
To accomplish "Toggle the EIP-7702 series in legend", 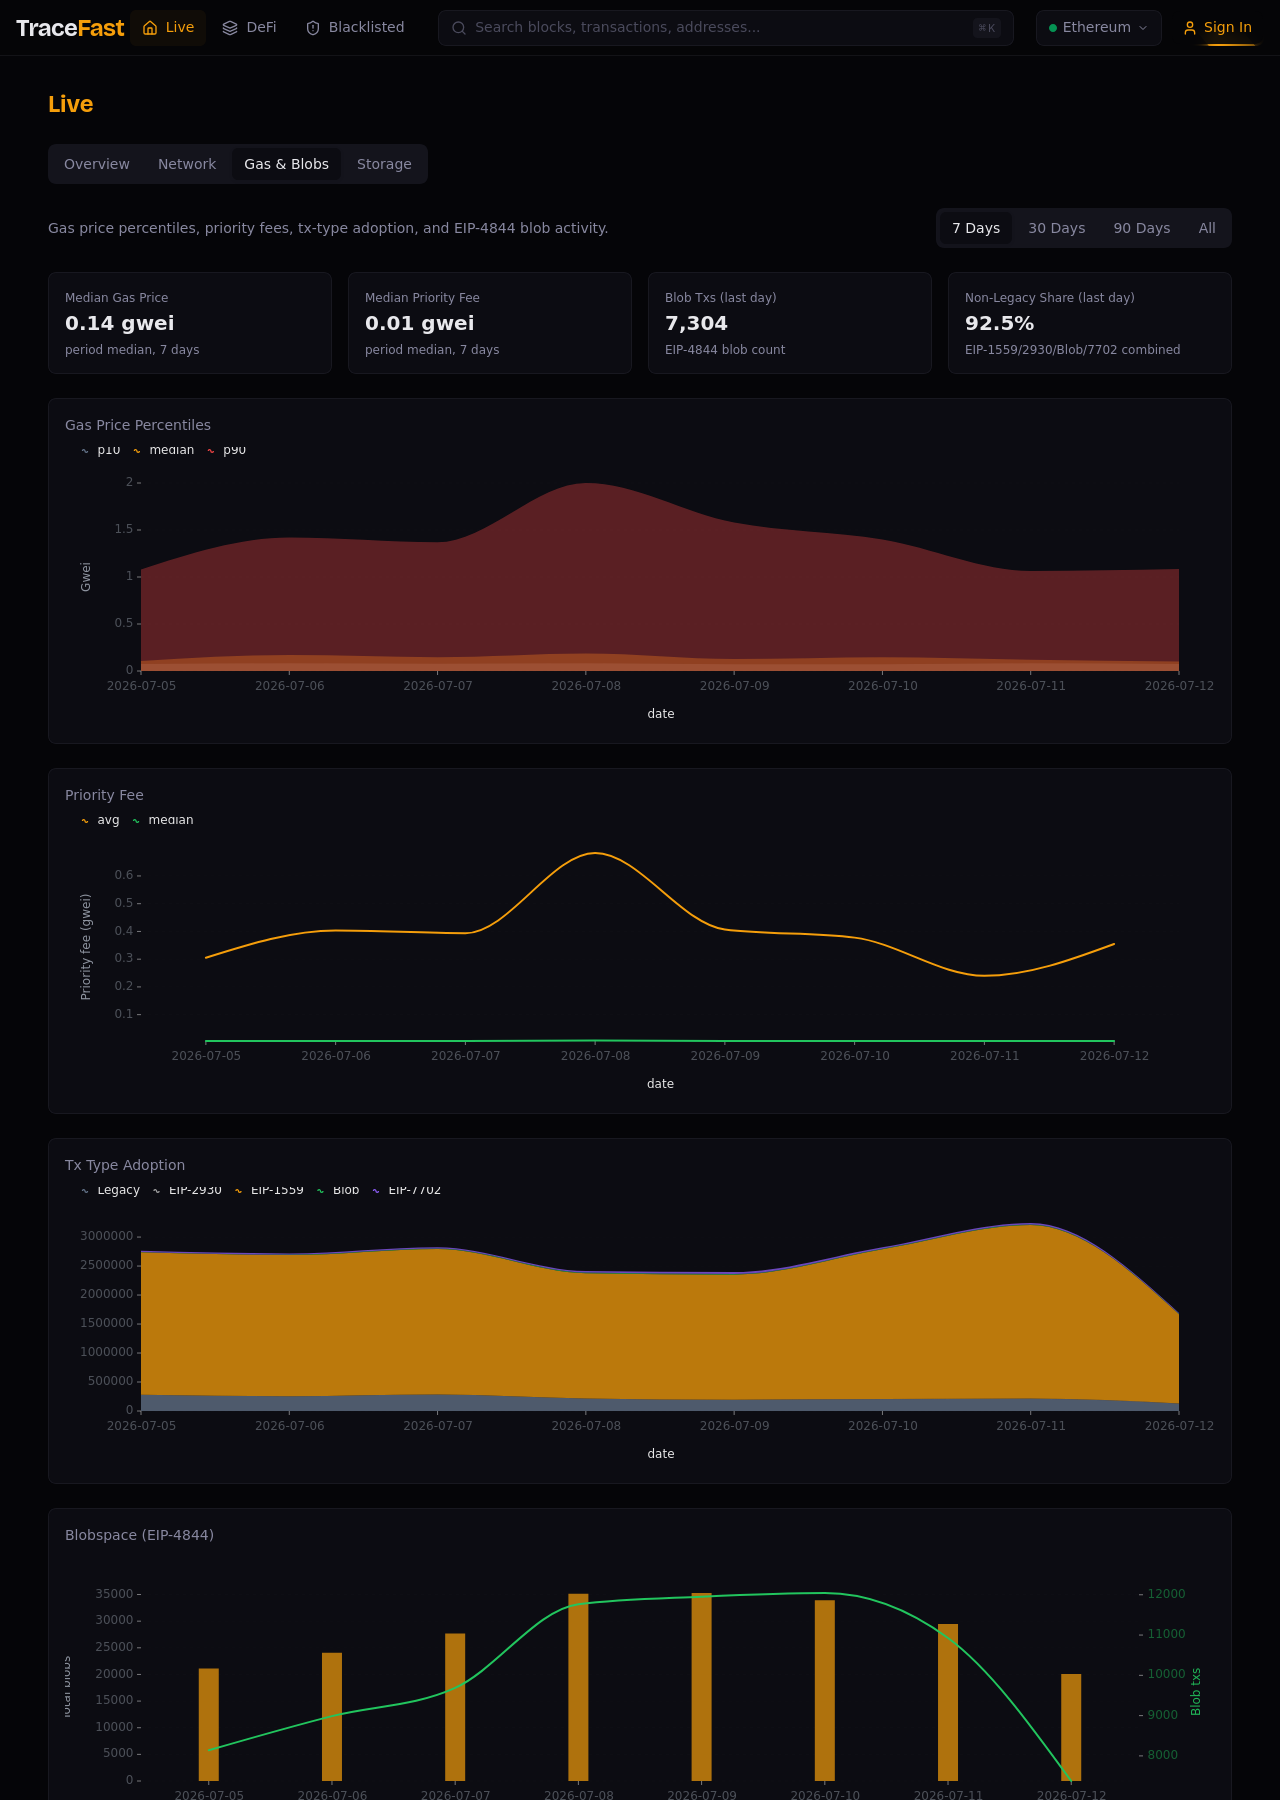I will click(407, 1190).
